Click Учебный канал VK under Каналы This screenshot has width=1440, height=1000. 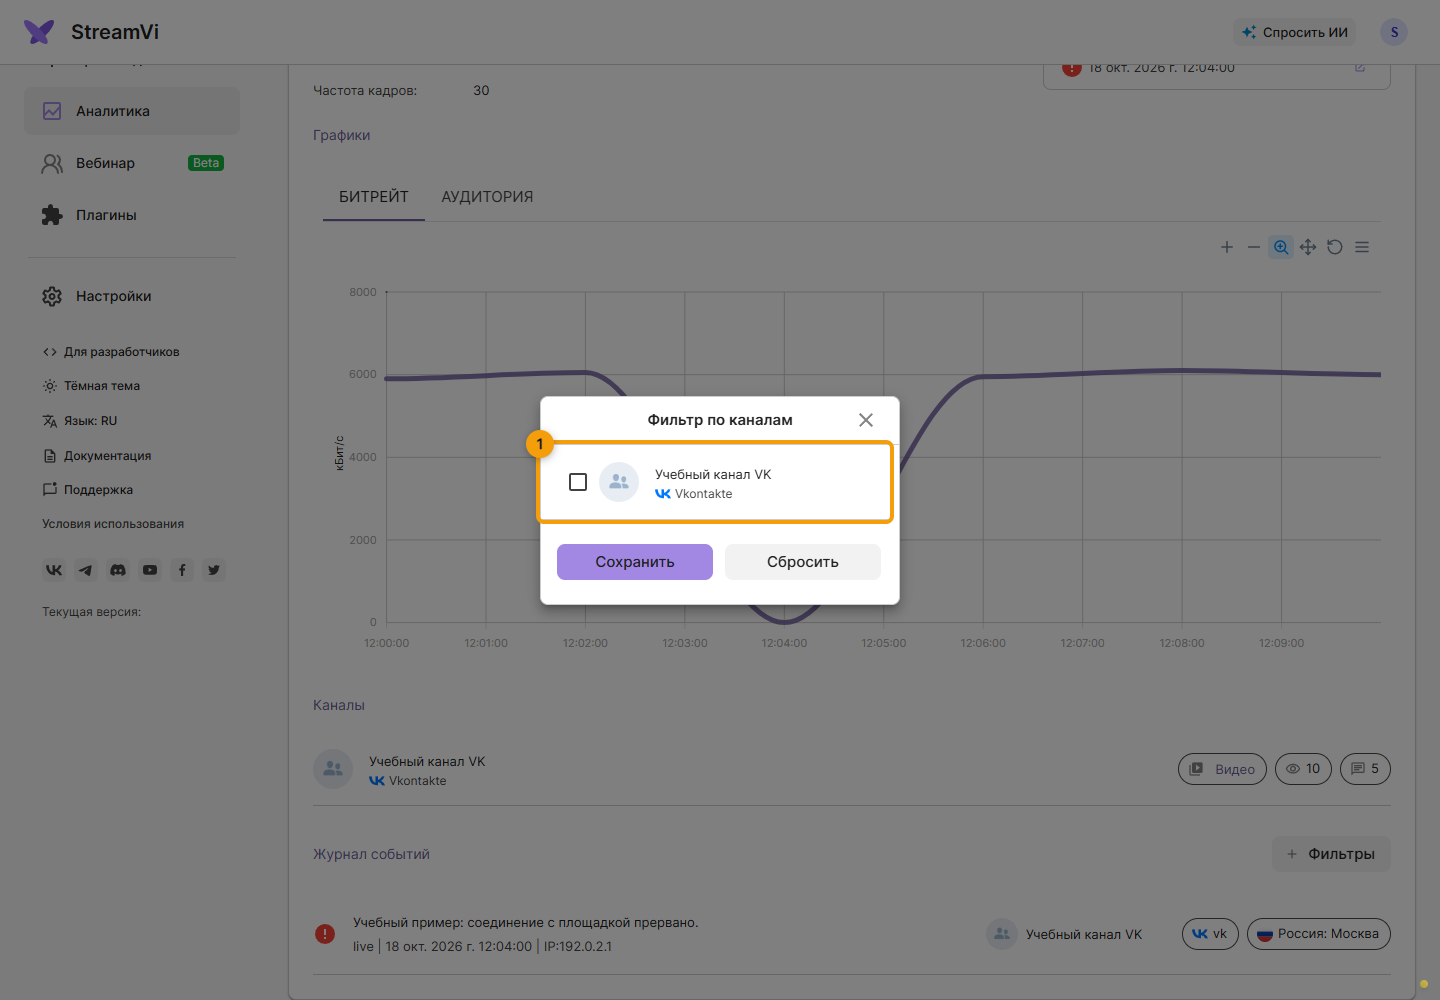(x=427, y=762)
